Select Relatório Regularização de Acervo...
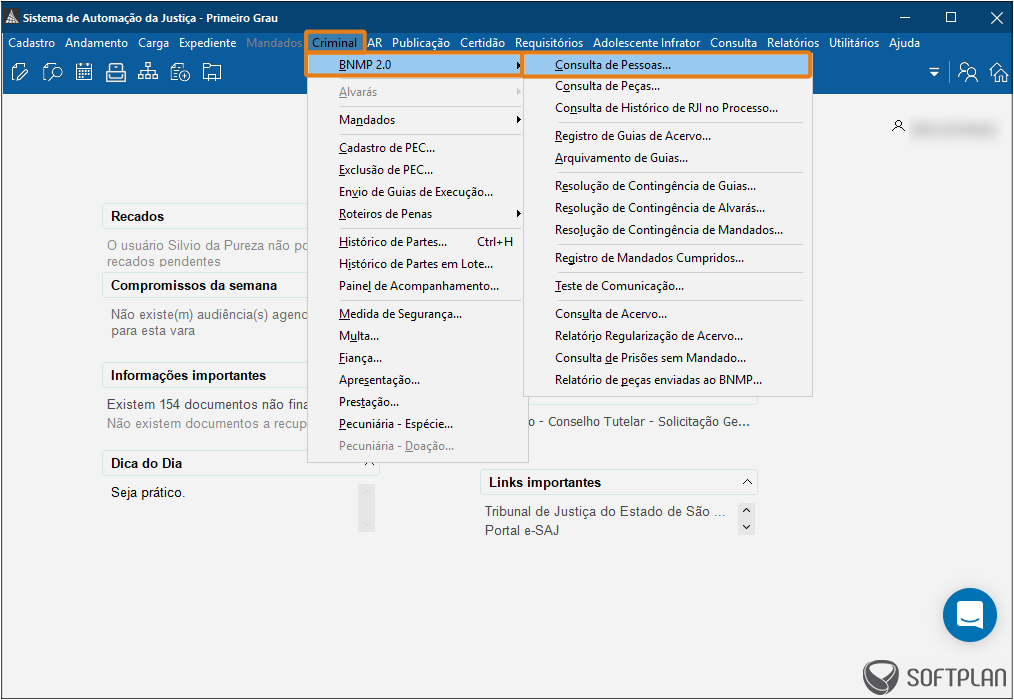This screenshot has height=700, width=1014. tap(667, 336)
